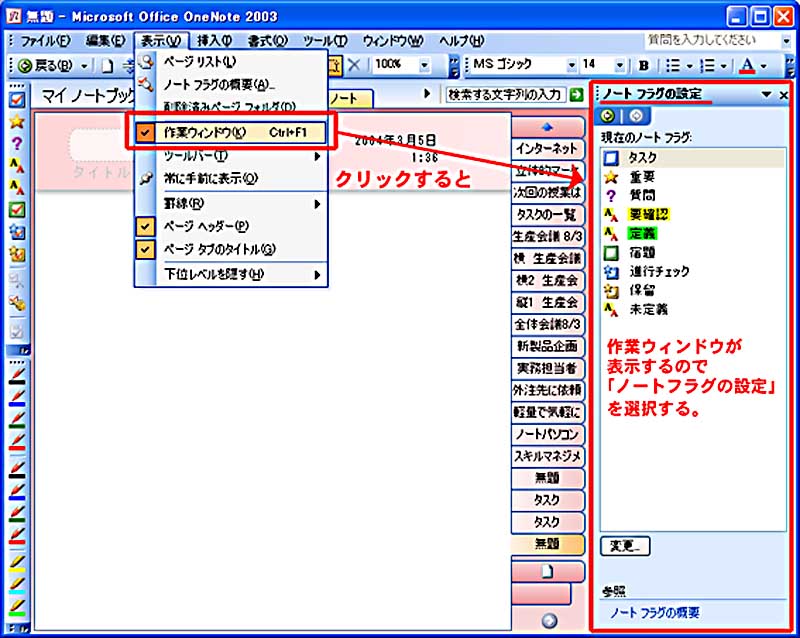Screen dimensions: 800x638
Task: Open the font color dropdown arrow
Action: tap(764, 66)
